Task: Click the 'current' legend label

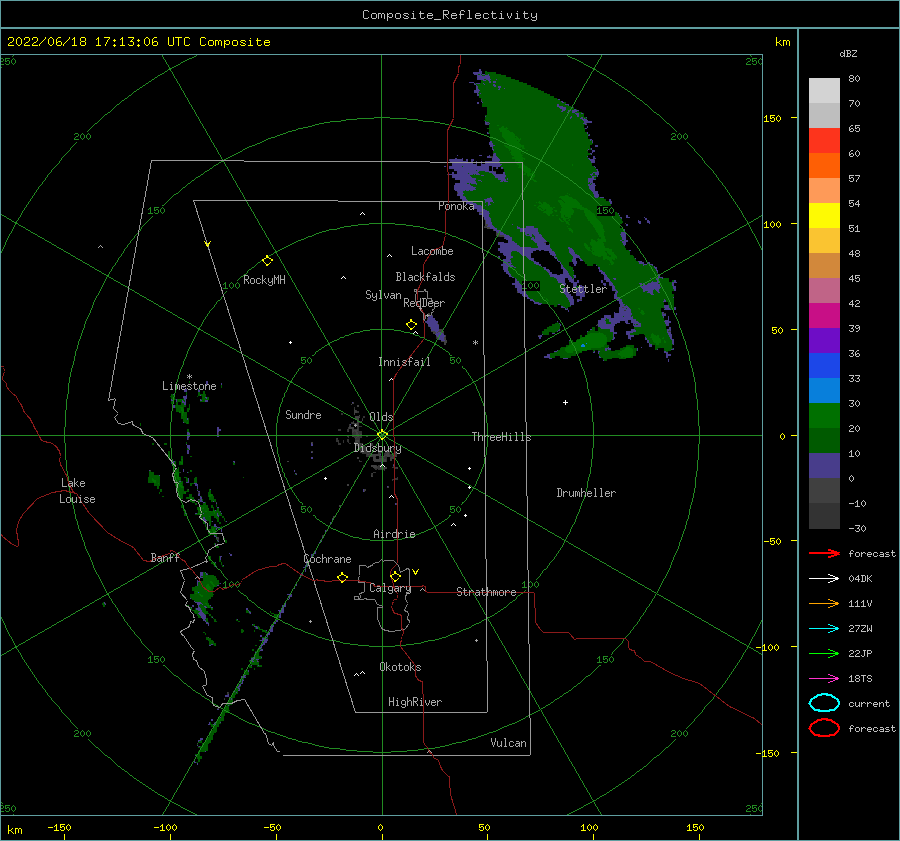Action: click(869, 703)
